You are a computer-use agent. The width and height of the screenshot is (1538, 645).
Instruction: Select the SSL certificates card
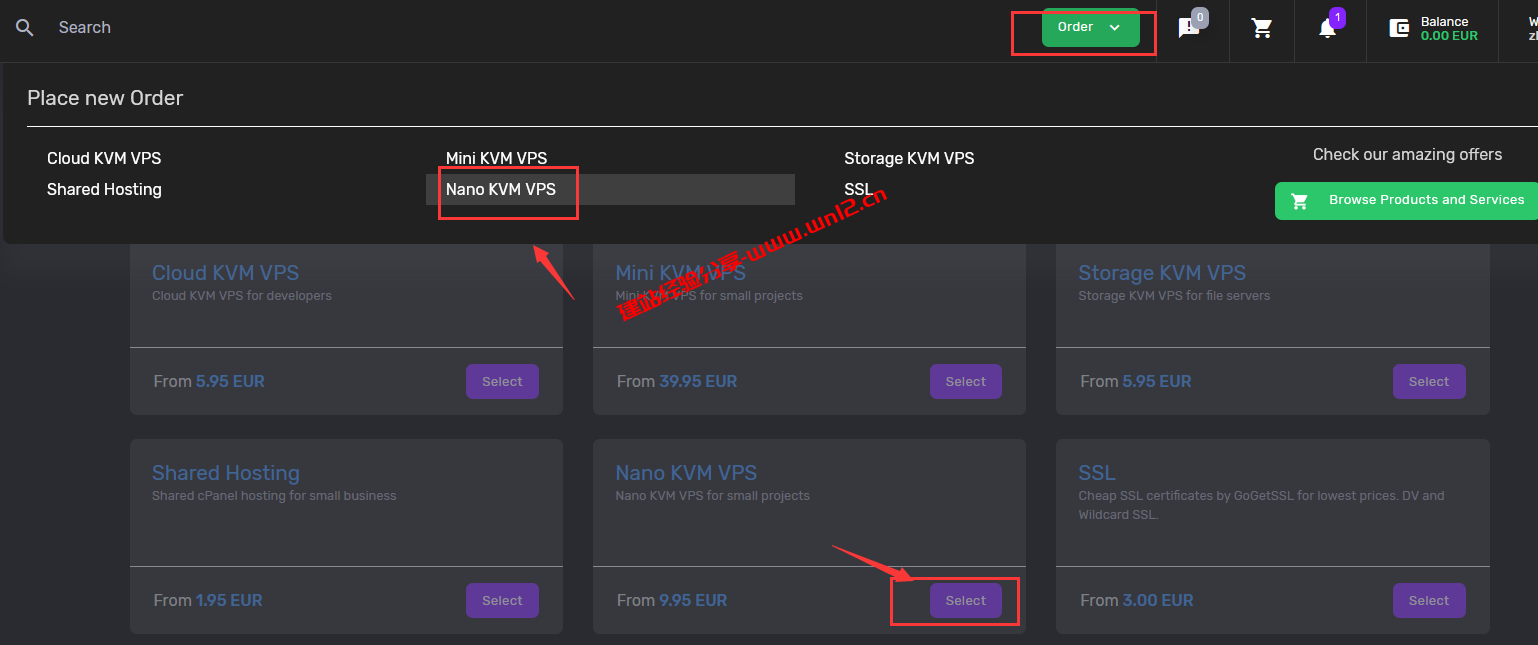[x=1428, y=600]
